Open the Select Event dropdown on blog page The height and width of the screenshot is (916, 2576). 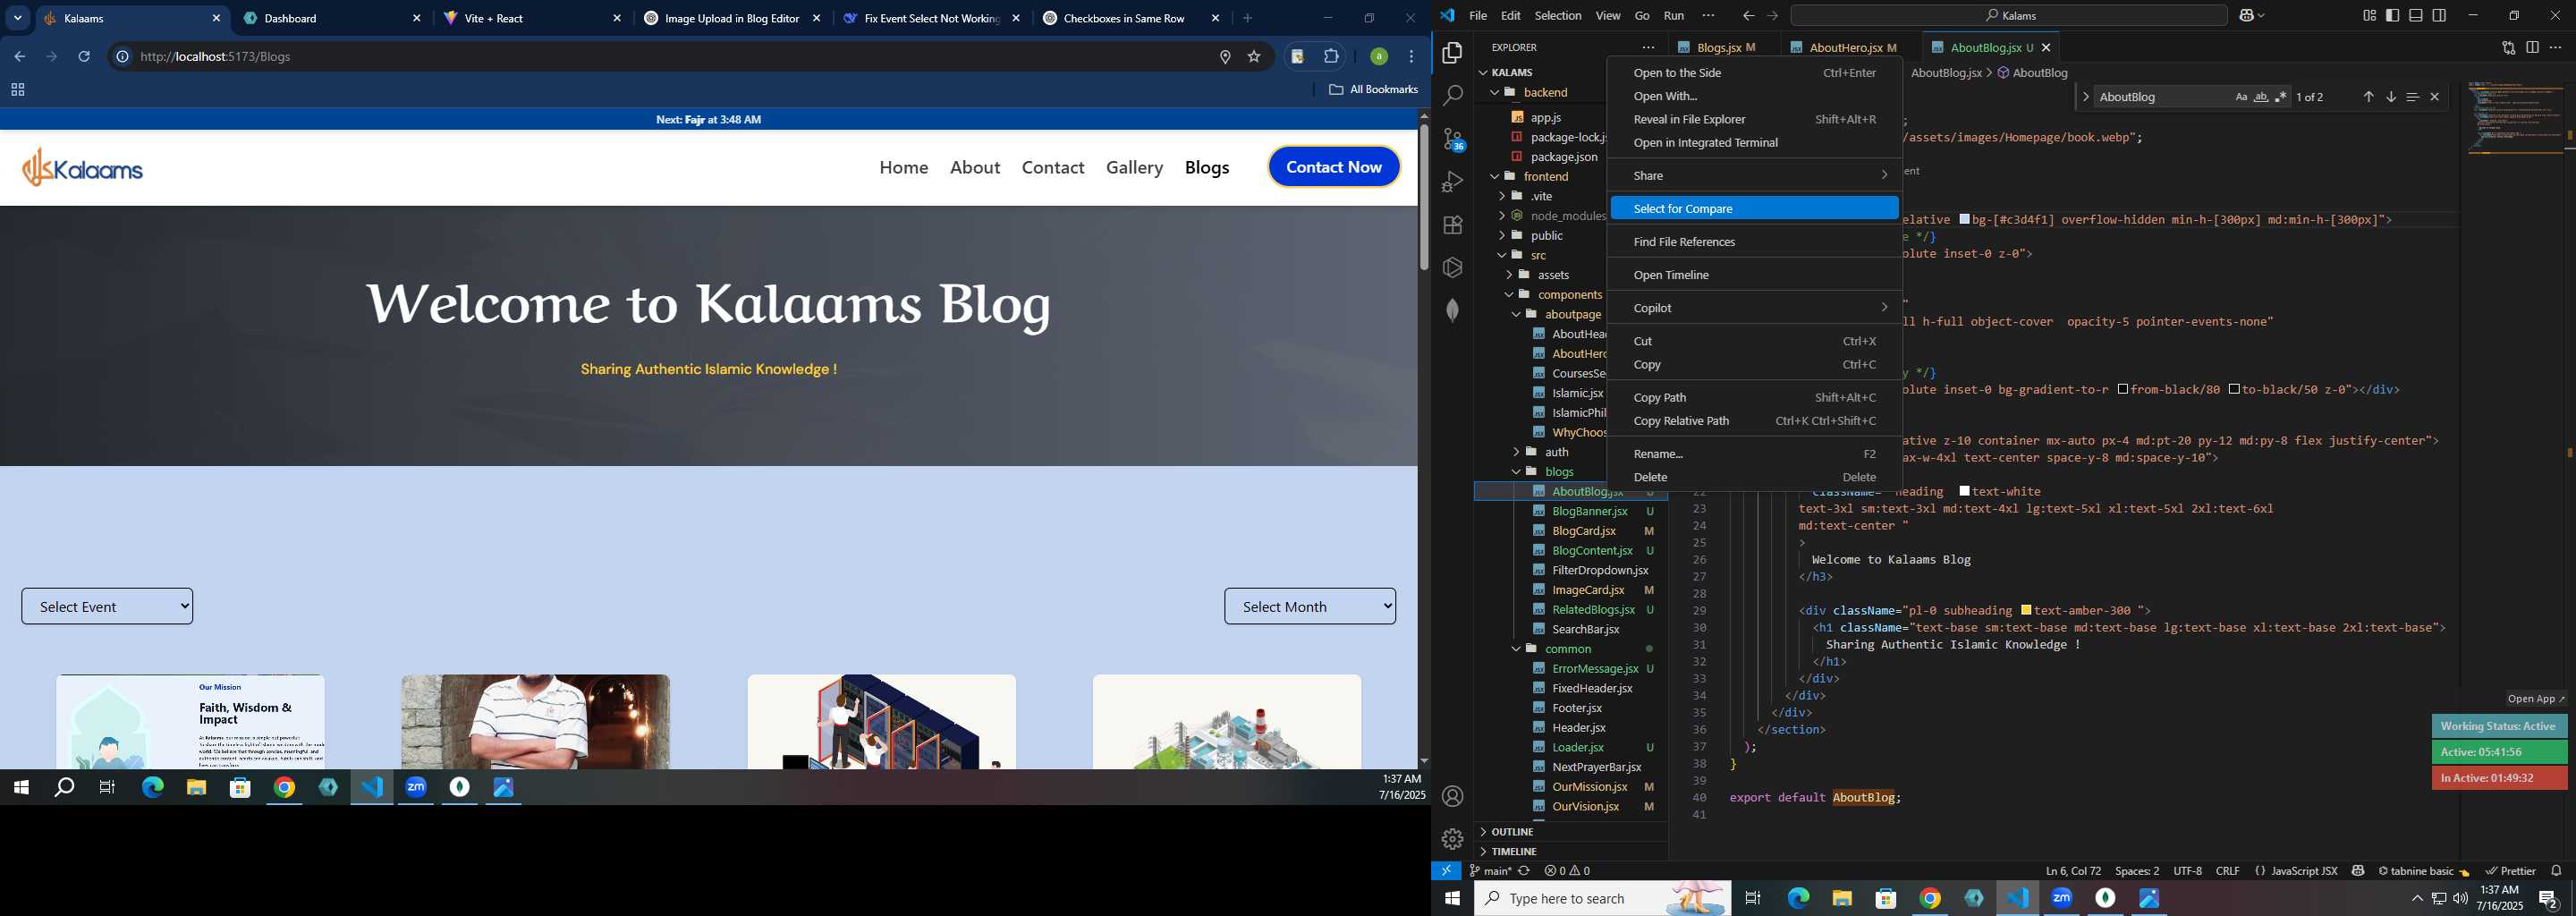click(x=107, y=606)
